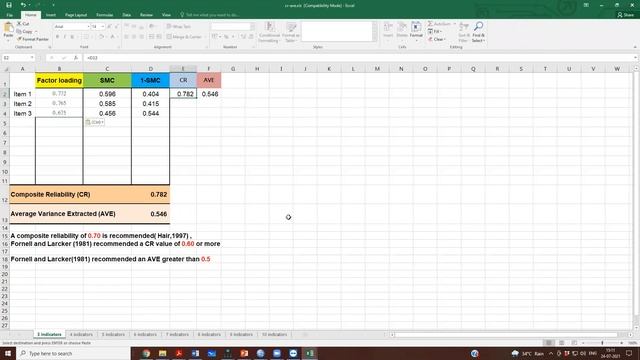
Task: Toggle Wrap Text for the cell
Action: coord(179,27)
